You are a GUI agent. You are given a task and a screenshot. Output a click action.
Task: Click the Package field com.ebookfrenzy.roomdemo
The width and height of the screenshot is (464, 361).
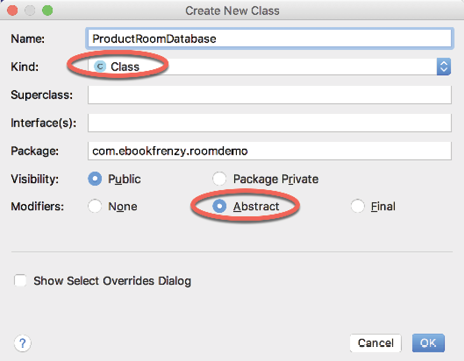click(270, 151)
